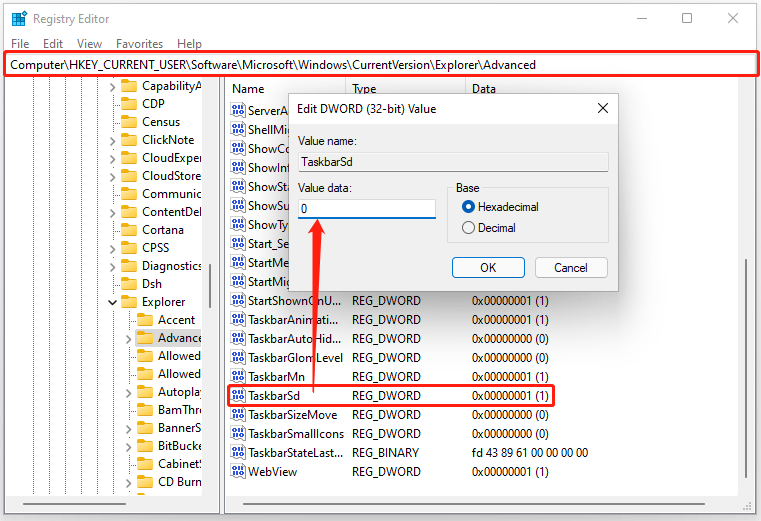
Task: Open the View menu
Action: click(x=89, y=44)
